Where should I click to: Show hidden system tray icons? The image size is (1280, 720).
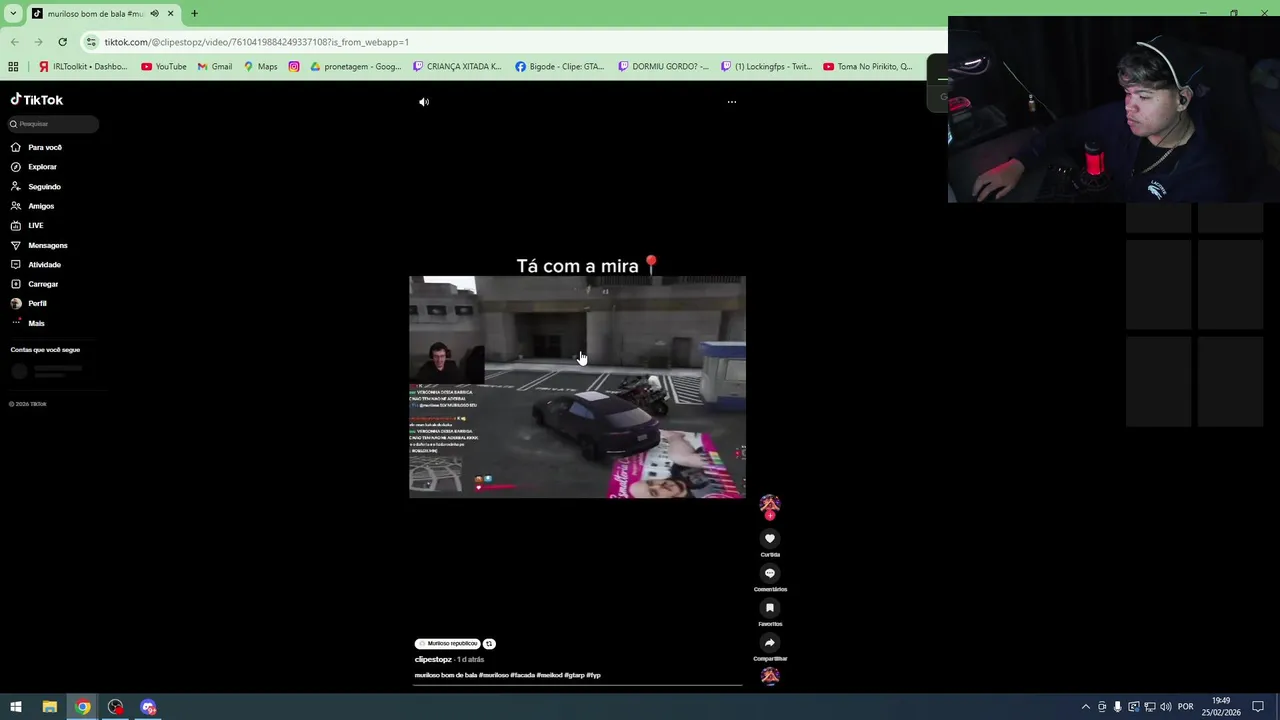[1086, 707]
